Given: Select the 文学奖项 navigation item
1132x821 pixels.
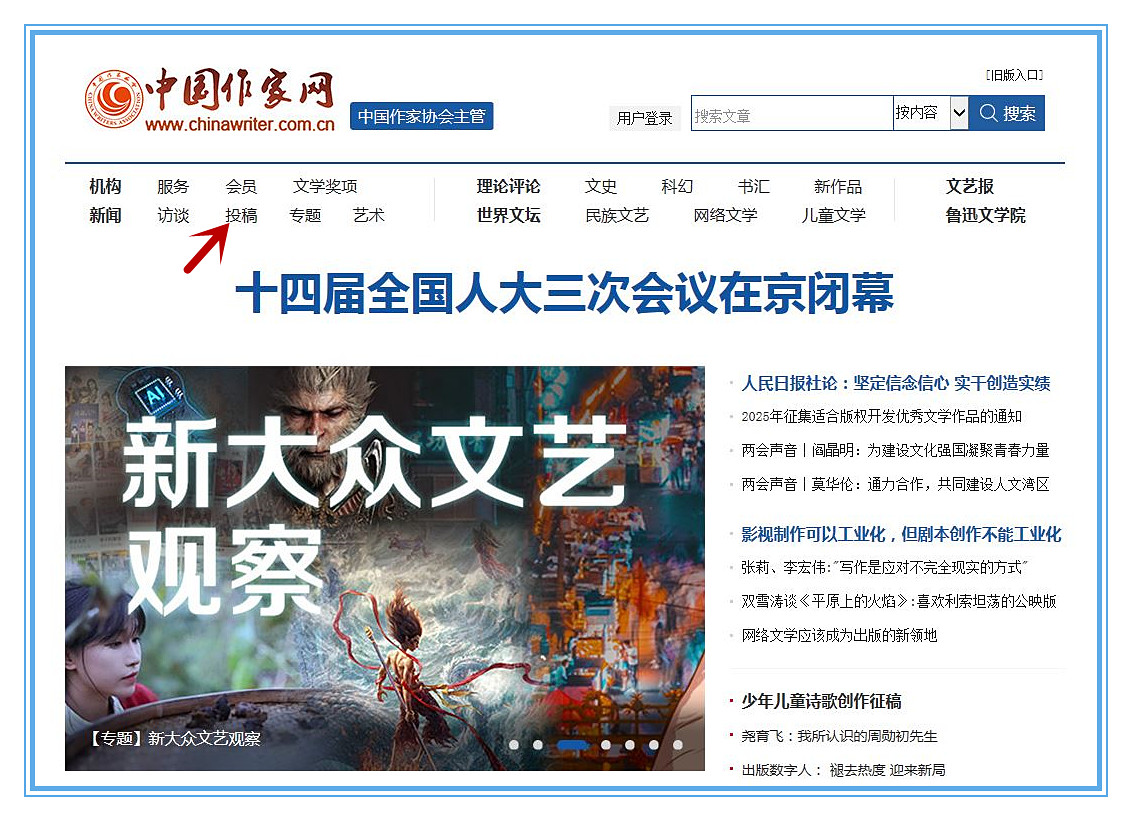Looking at the screenshot, I should (325, 186).
